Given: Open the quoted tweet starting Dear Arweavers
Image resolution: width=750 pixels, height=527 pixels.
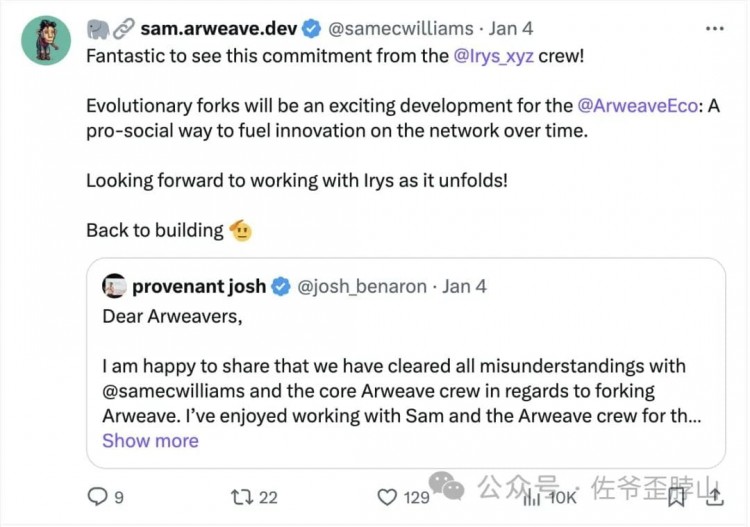Looking at the screenshot, I should [x=406, y=363].
